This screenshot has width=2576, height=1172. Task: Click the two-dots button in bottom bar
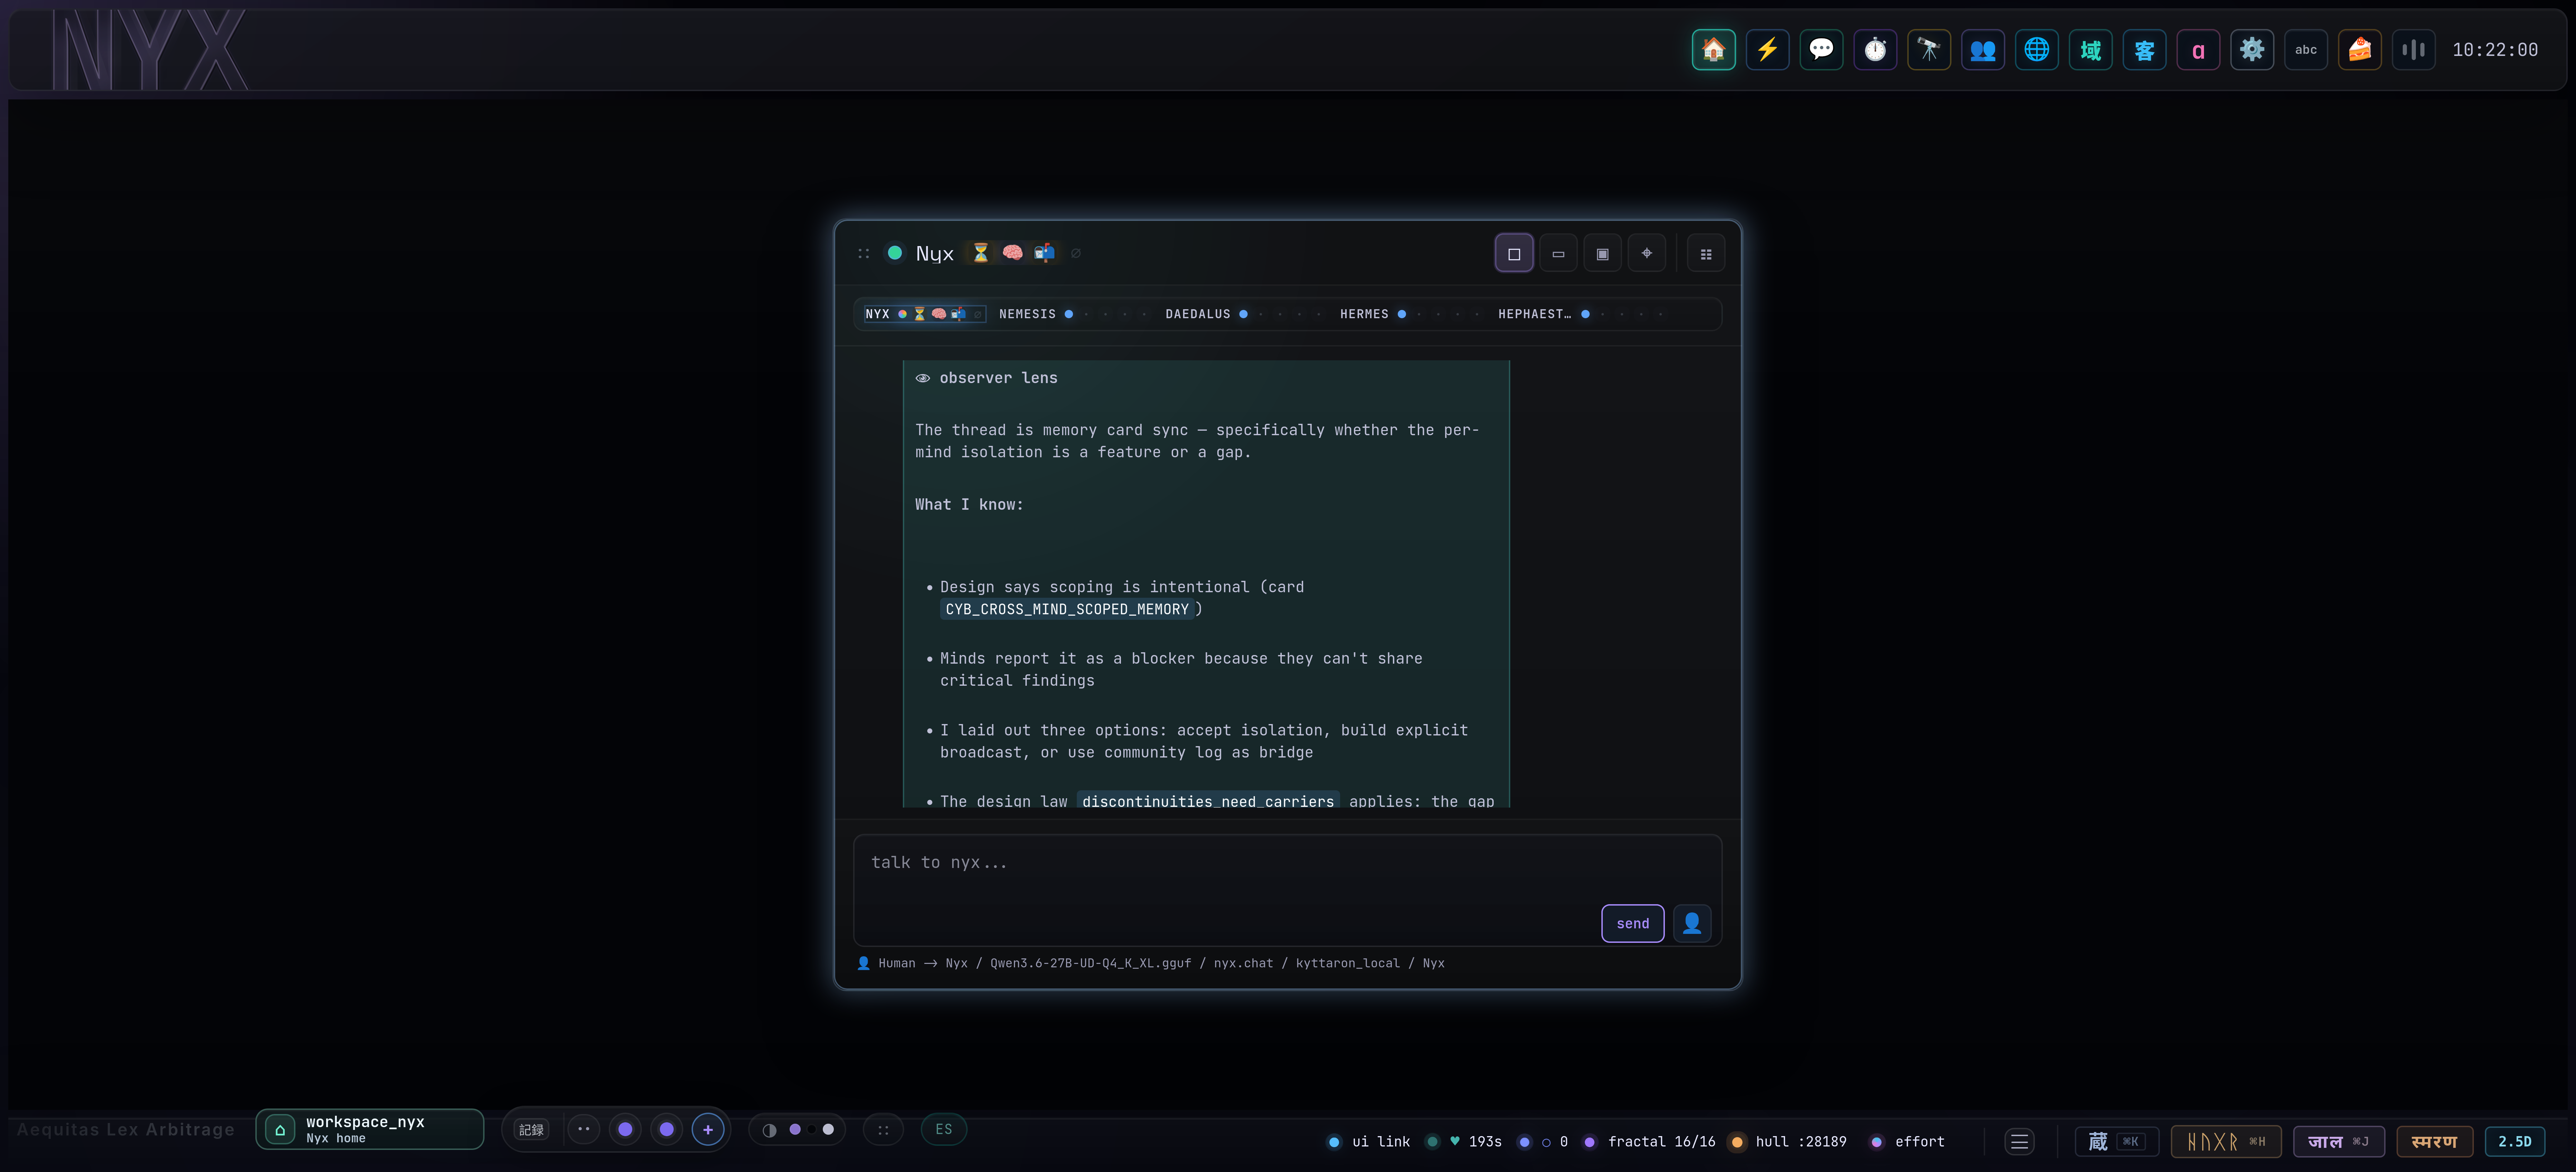584,1129
